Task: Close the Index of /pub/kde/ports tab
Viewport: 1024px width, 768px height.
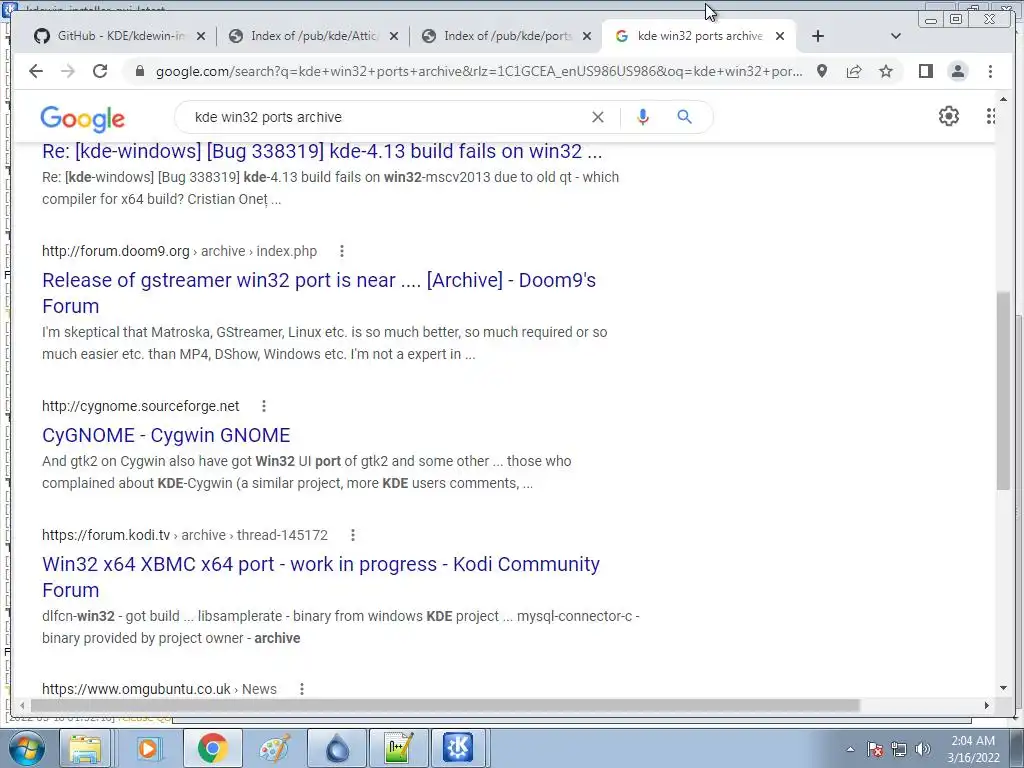Action: [587, 36]
